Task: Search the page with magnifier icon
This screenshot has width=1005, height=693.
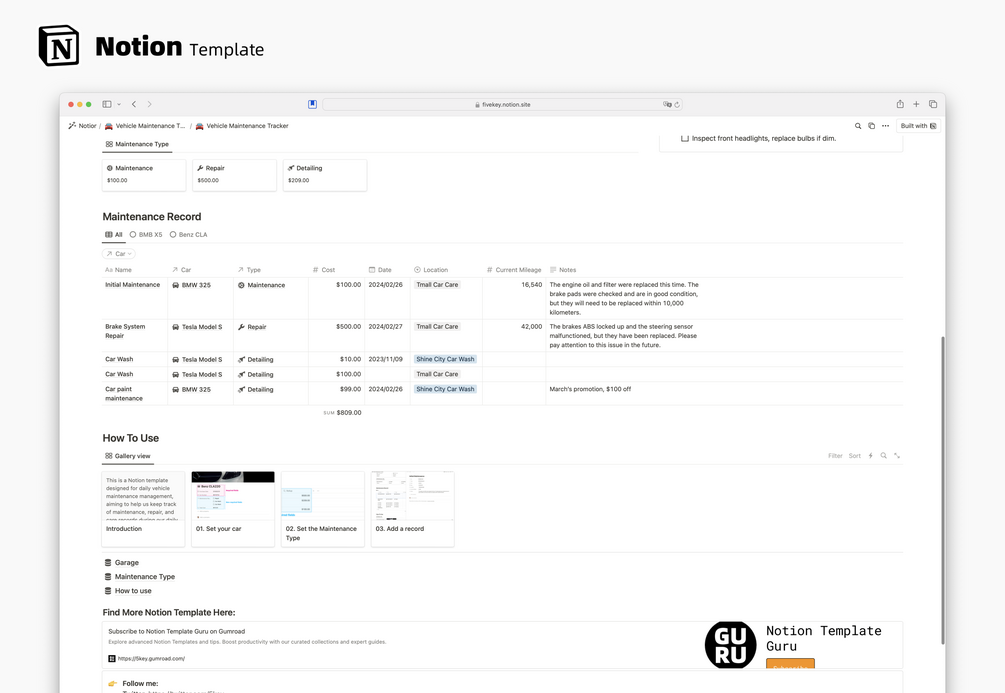Action: click(858, 126)
